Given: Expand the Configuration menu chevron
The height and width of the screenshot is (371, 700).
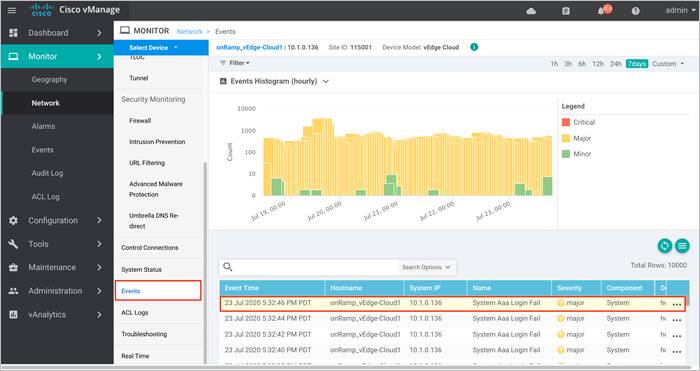Looking at the screenshot, I should click(x=99, y=221).
